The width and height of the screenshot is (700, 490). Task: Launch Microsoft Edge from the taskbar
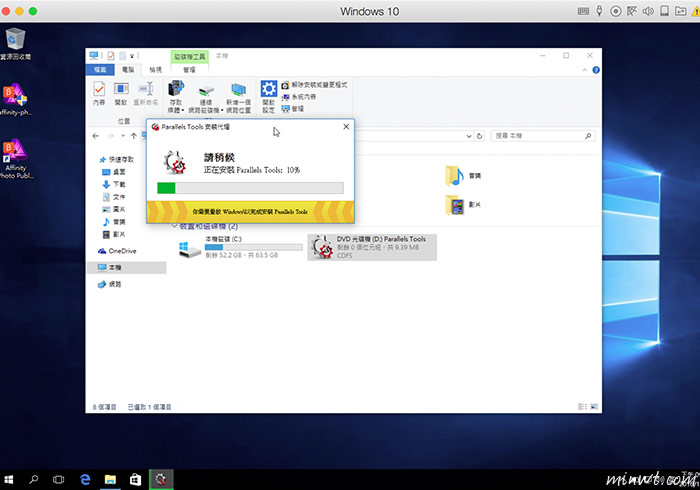[85, 480]
